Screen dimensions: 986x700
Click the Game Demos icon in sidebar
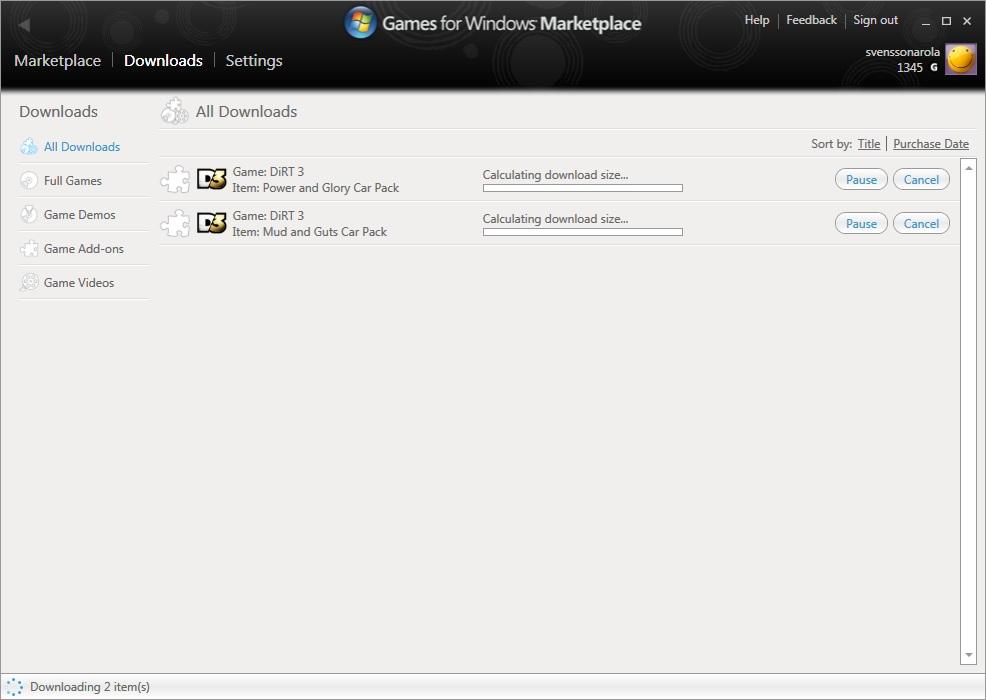(28, 214)
